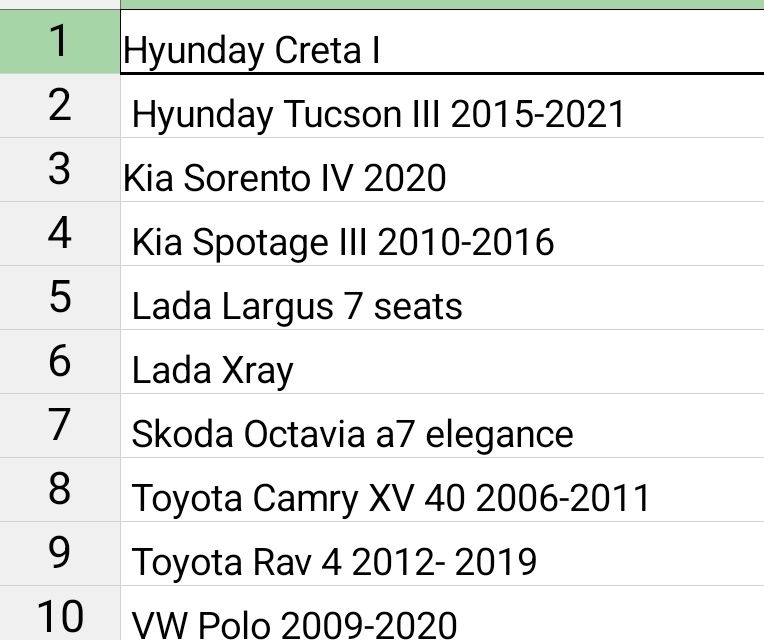Select row header 10
The image size is (764, 640).
click(x=60, y=615)
